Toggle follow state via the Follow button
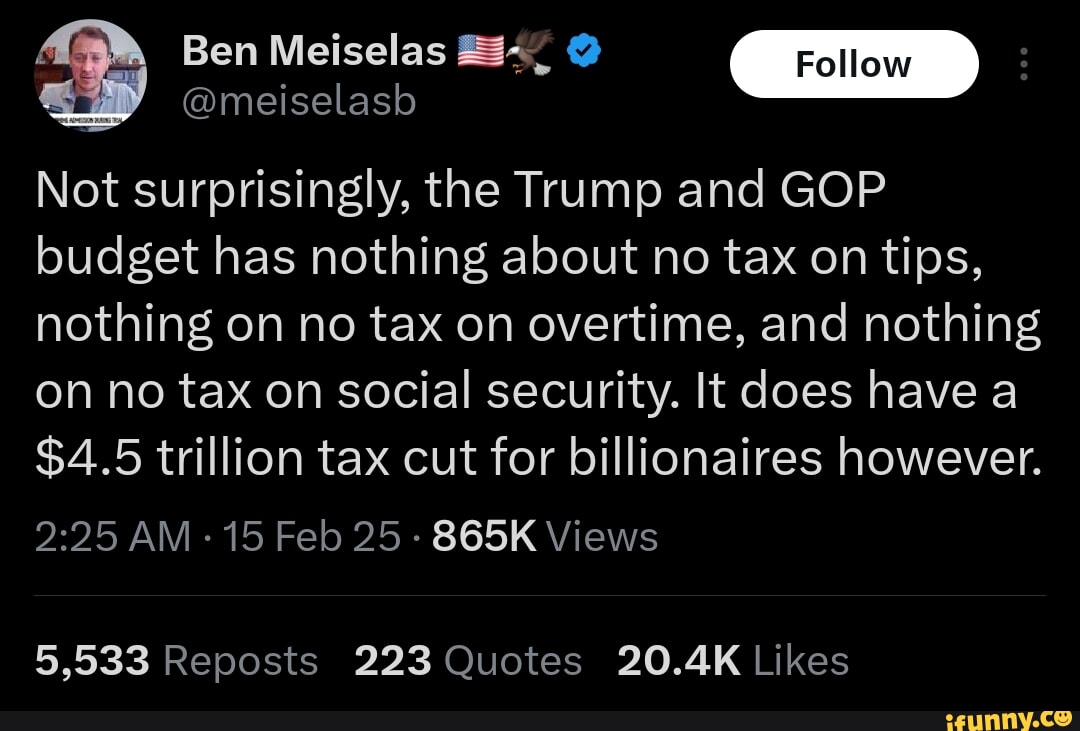The image size is (1080, 731). click(853, 63)
